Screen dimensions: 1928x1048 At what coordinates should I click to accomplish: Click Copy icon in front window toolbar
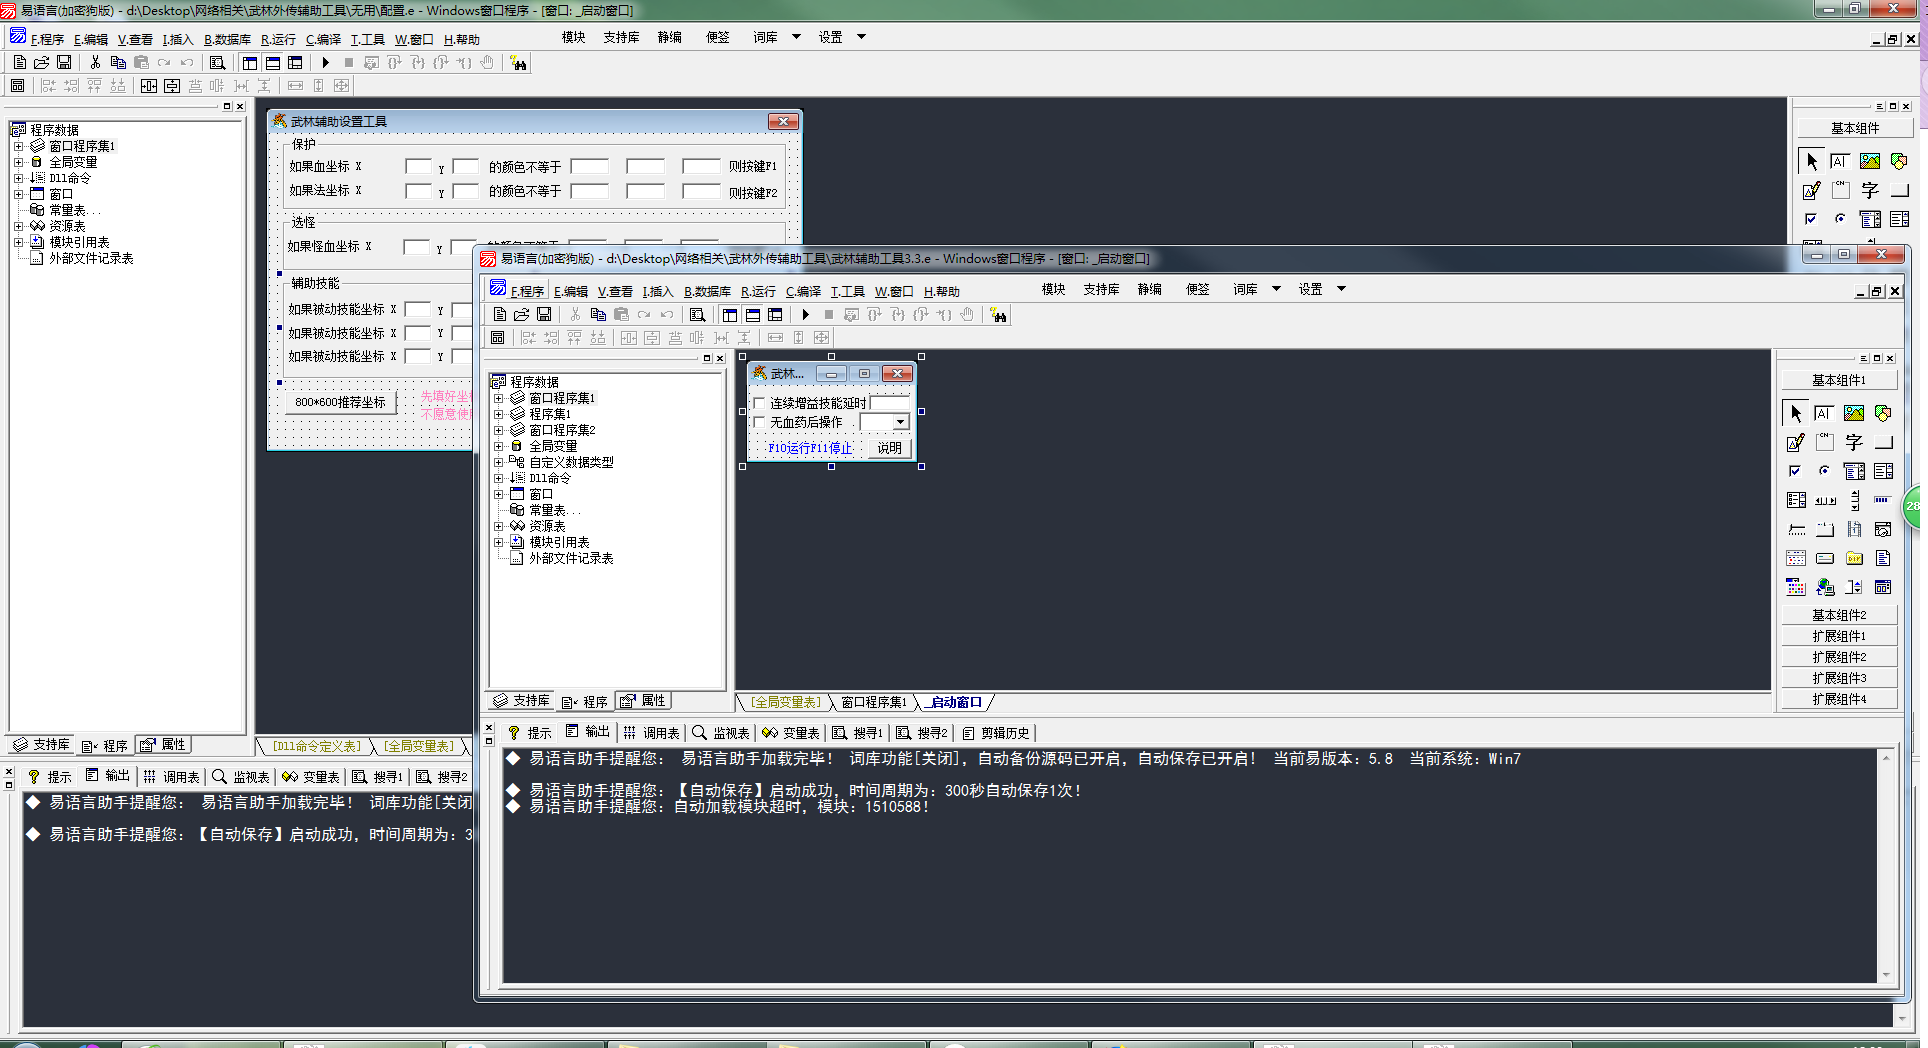coord(598,315)
